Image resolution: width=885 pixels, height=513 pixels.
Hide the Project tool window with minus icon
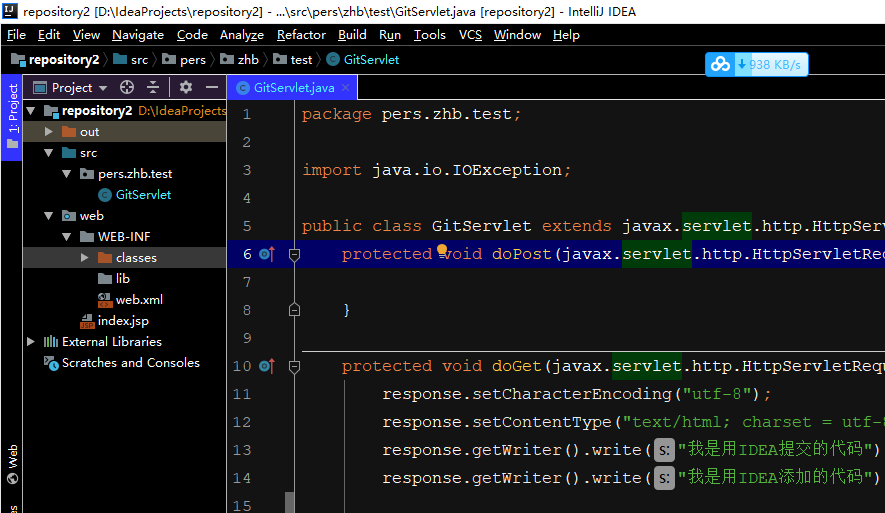coord(212,87)
